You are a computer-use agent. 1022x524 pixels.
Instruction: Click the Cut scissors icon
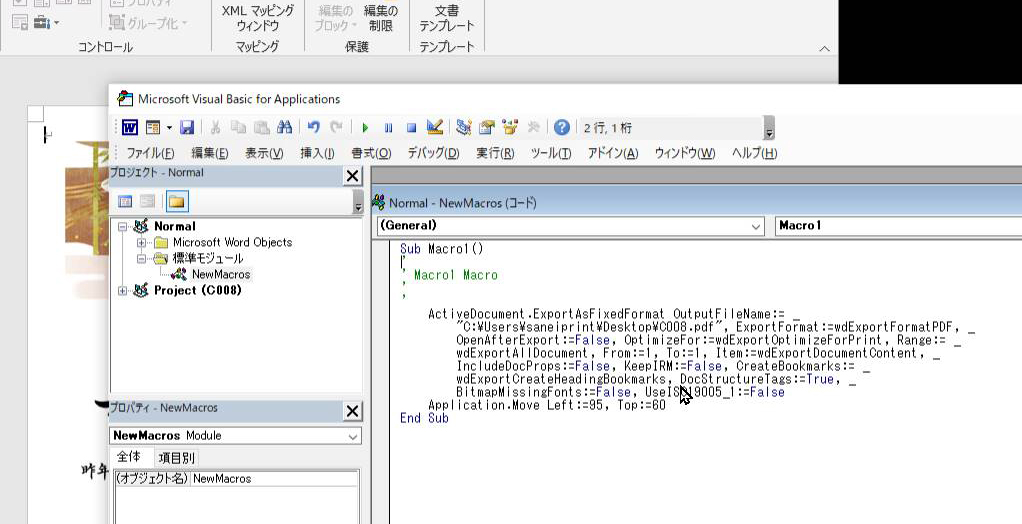pos(216,128)
